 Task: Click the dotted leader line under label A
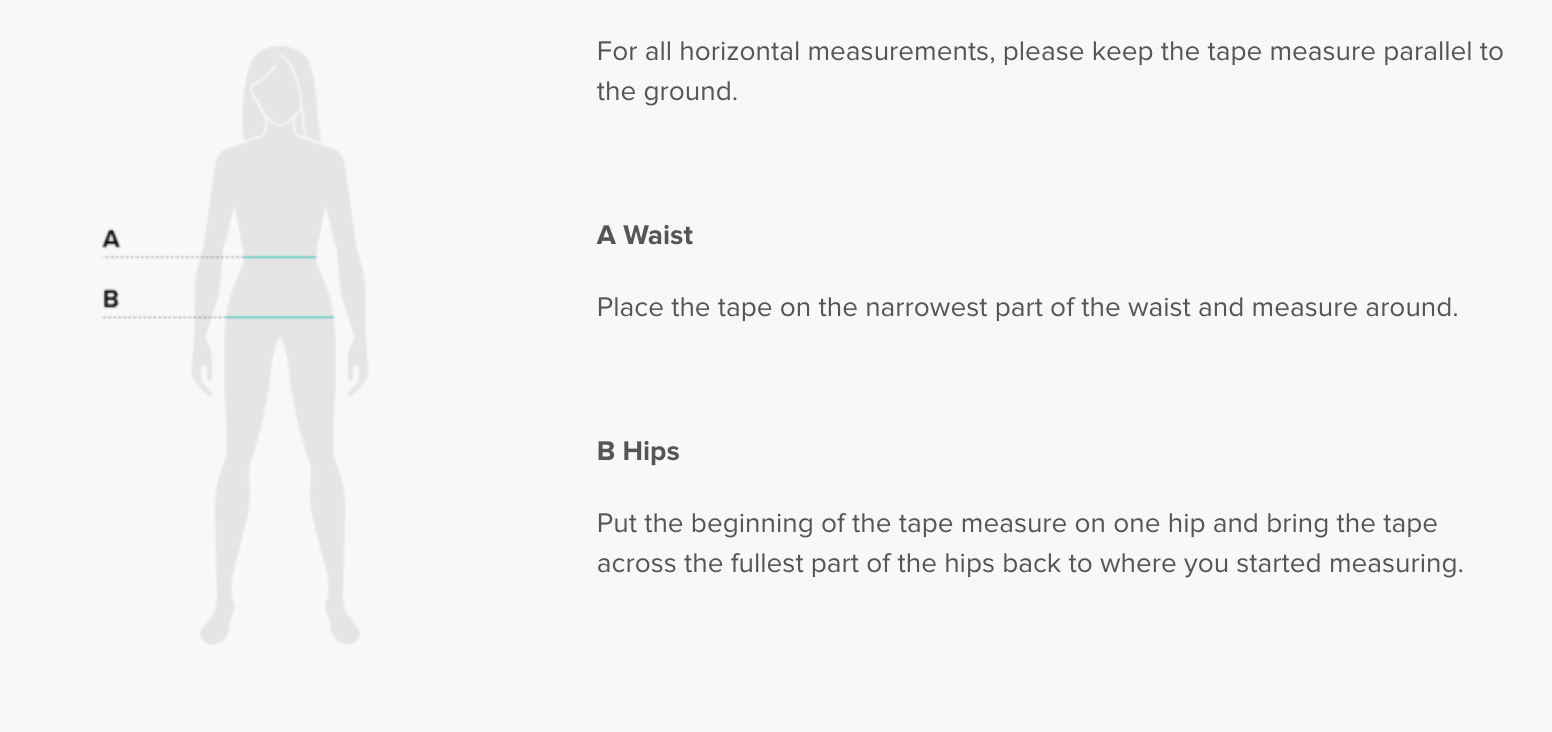170,257
